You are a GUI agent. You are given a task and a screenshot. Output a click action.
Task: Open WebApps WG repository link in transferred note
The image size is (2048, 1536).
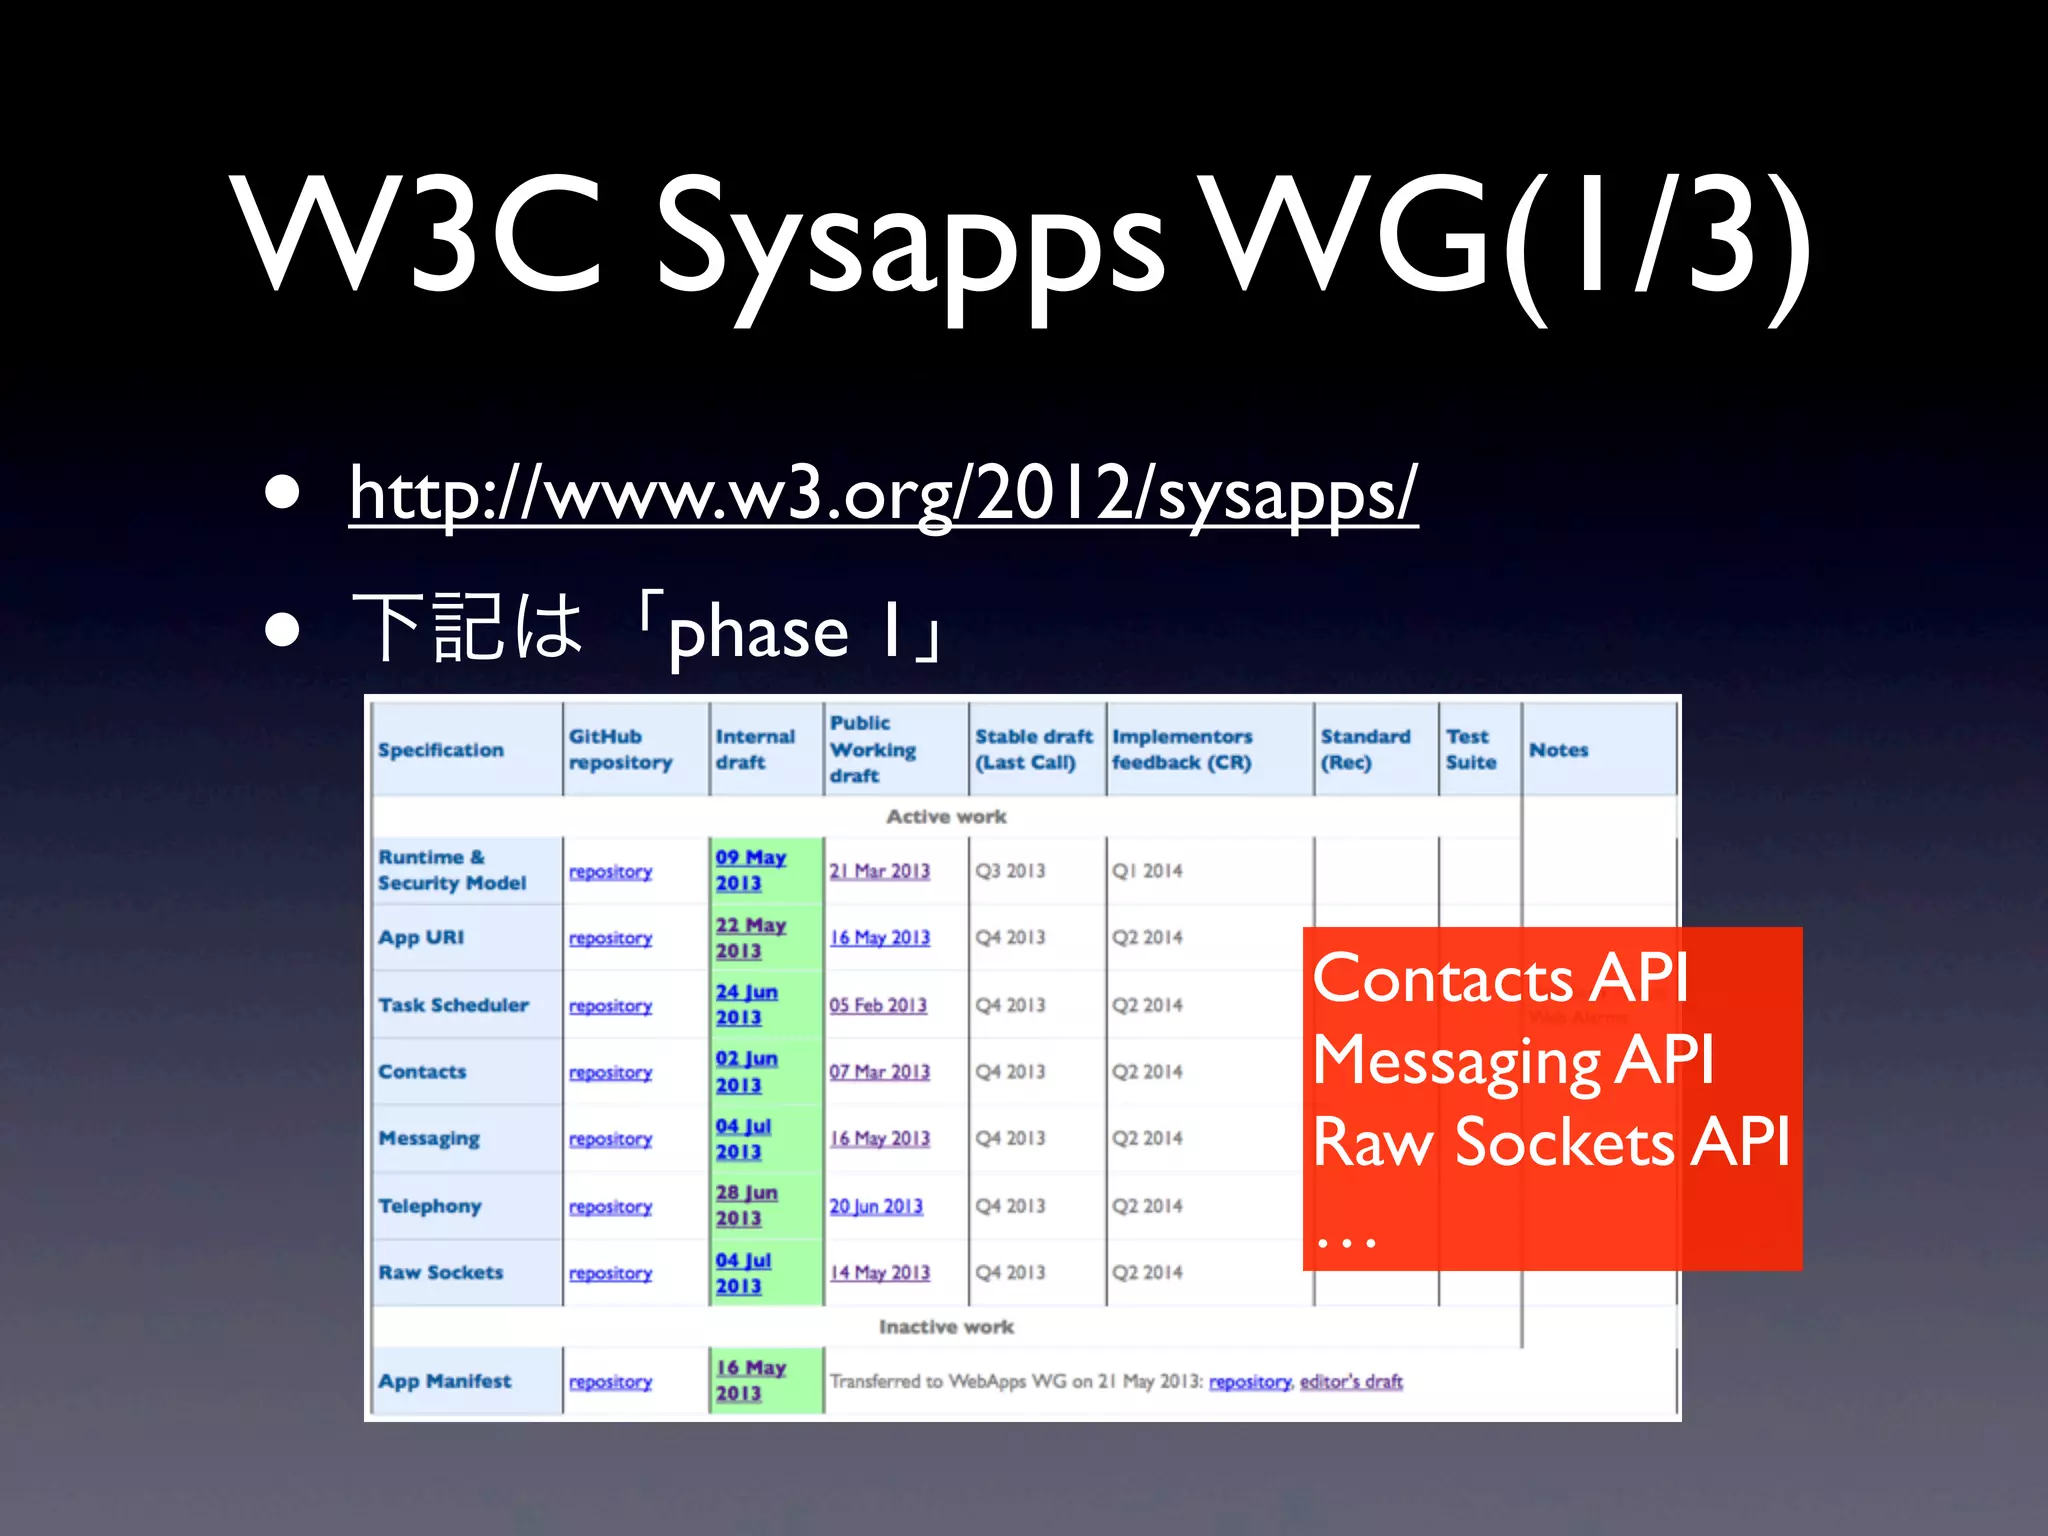click(x=1250, y=1381)
